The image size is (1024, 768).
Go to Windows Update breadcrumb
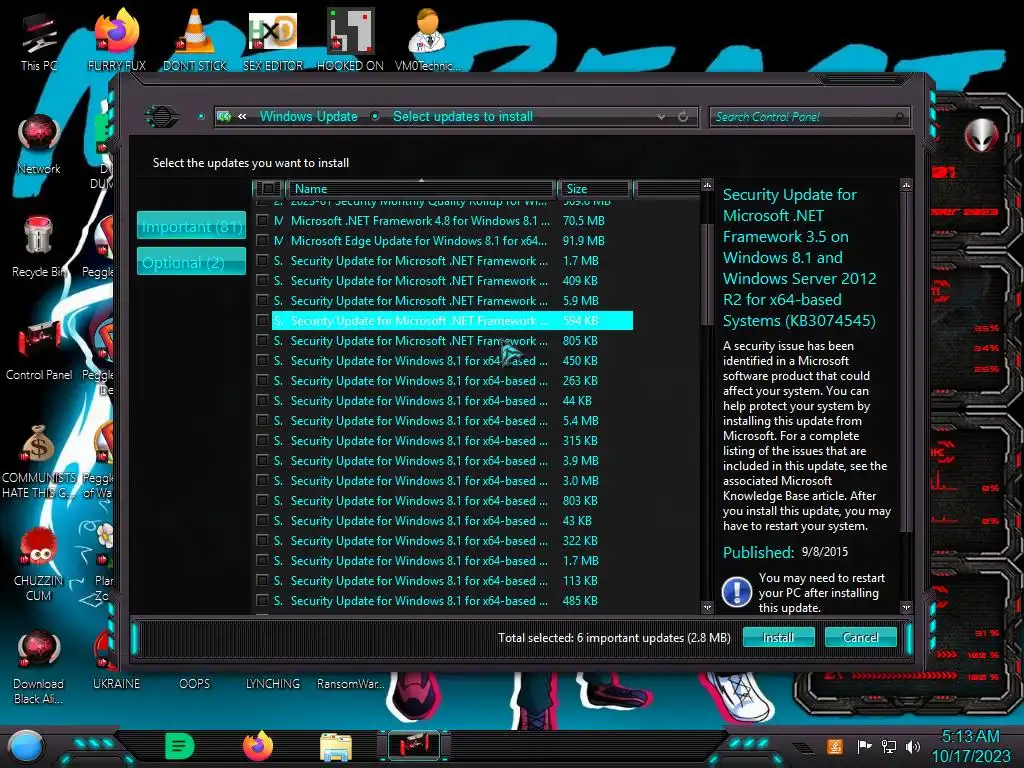coord(308,116)
